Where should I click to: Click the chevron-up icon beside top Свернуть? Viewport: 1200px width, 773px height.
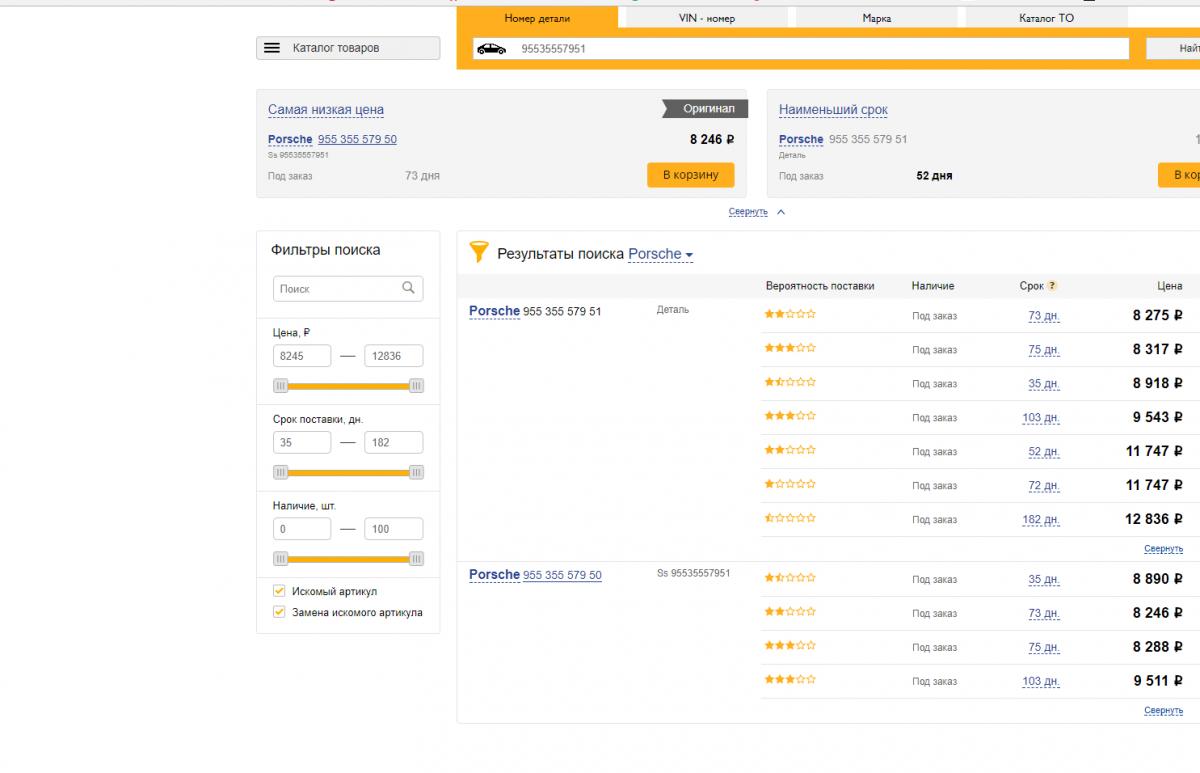coord(781,212)
